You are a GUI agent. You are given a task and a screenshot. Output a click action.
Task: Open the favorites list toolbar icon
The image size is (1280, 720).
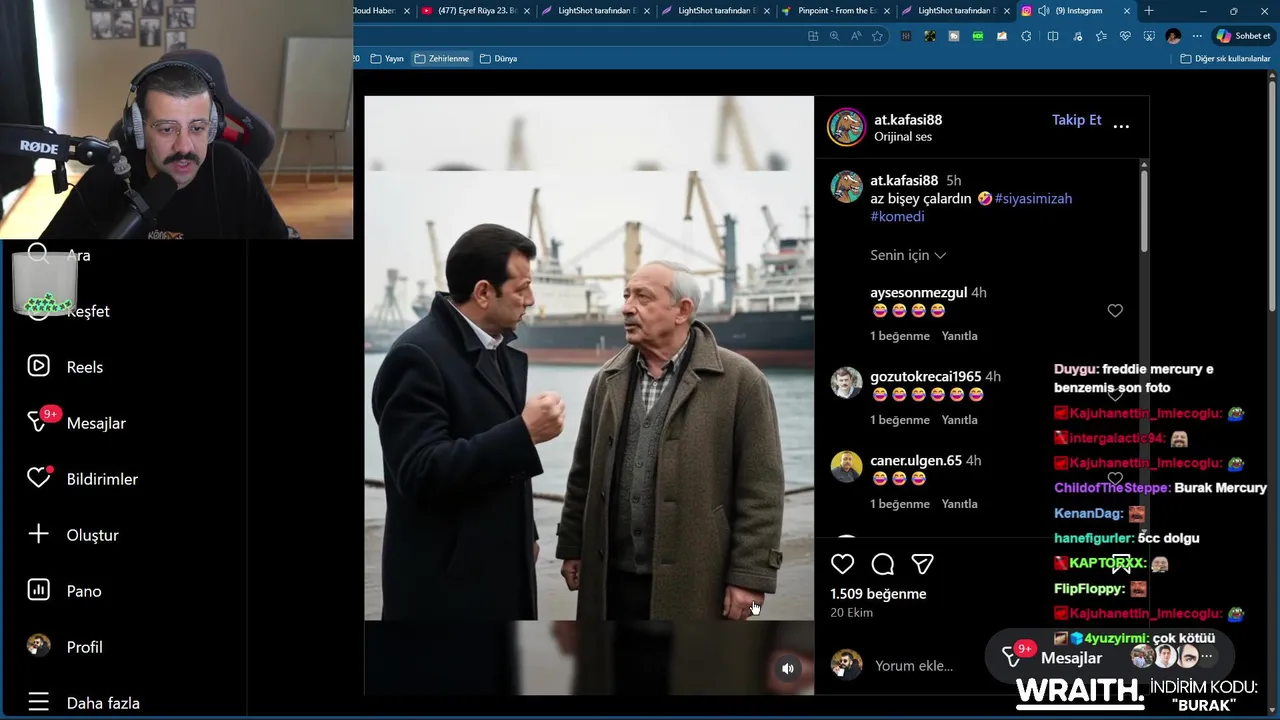(x=1101, y=36)
